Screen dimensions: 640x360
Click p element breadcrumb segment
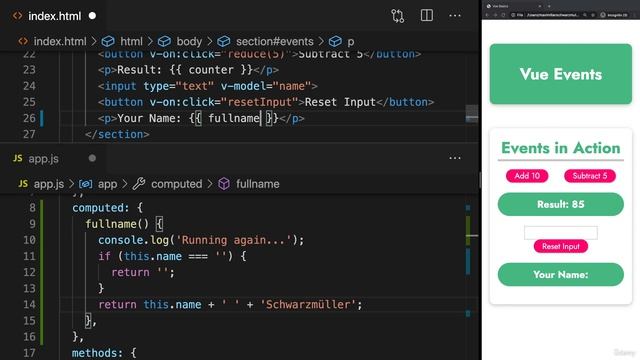(351, 42)
